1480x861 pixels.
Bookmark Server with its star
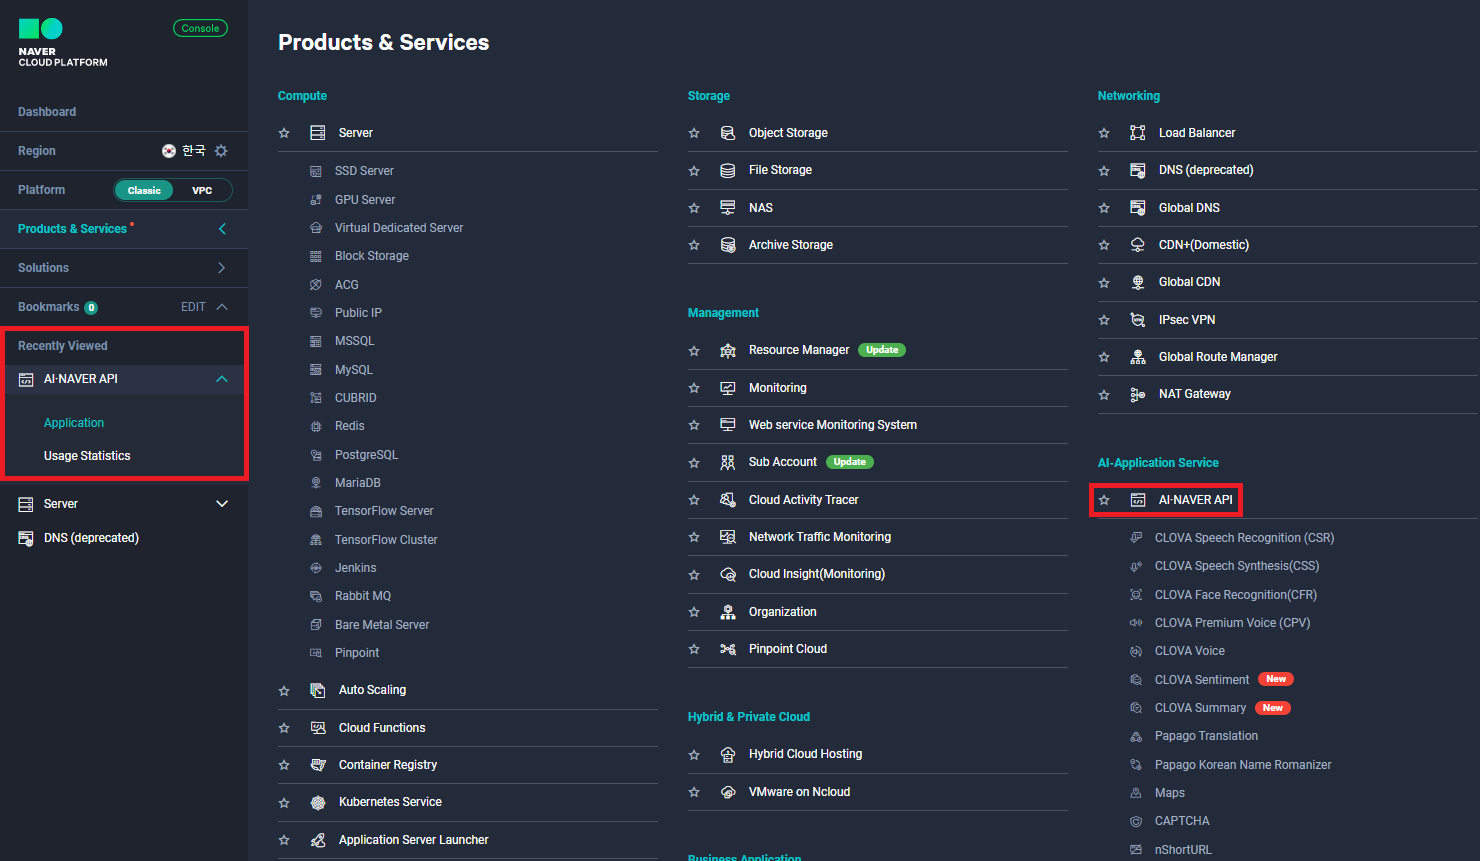pos(284,133)
